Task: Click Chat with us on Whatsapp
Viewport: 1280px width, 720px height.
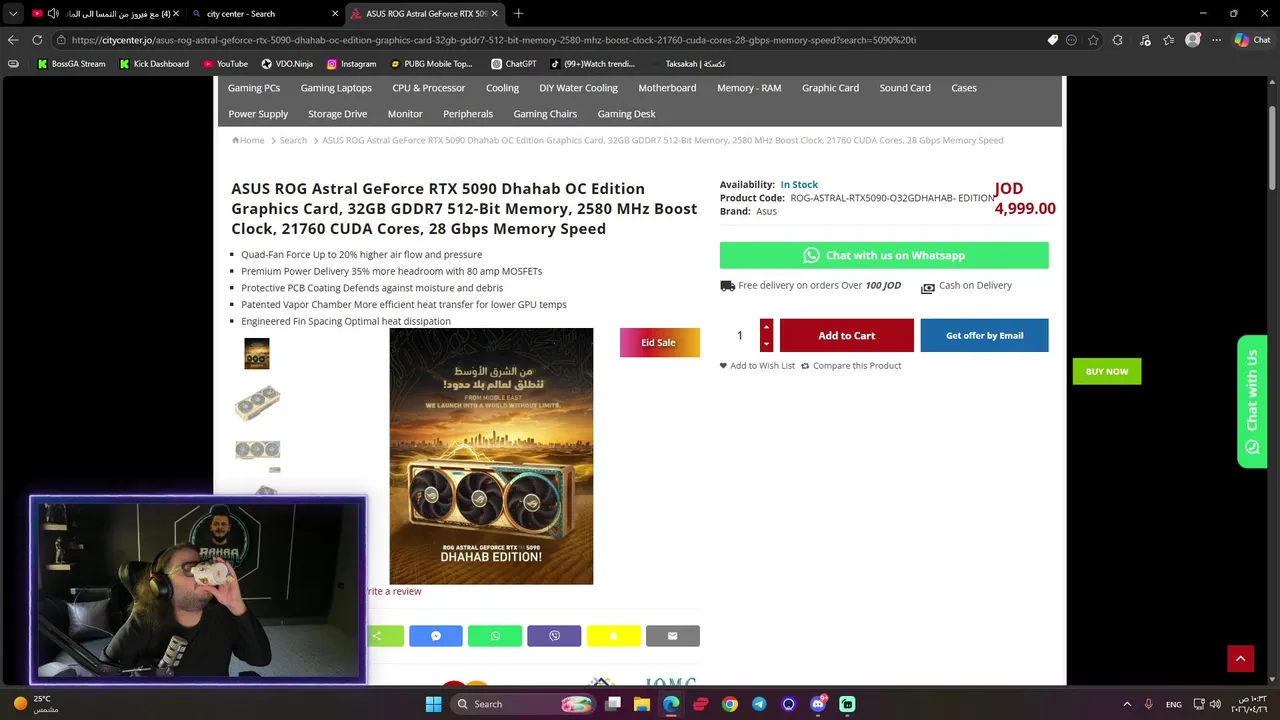Action: (884, 255)
